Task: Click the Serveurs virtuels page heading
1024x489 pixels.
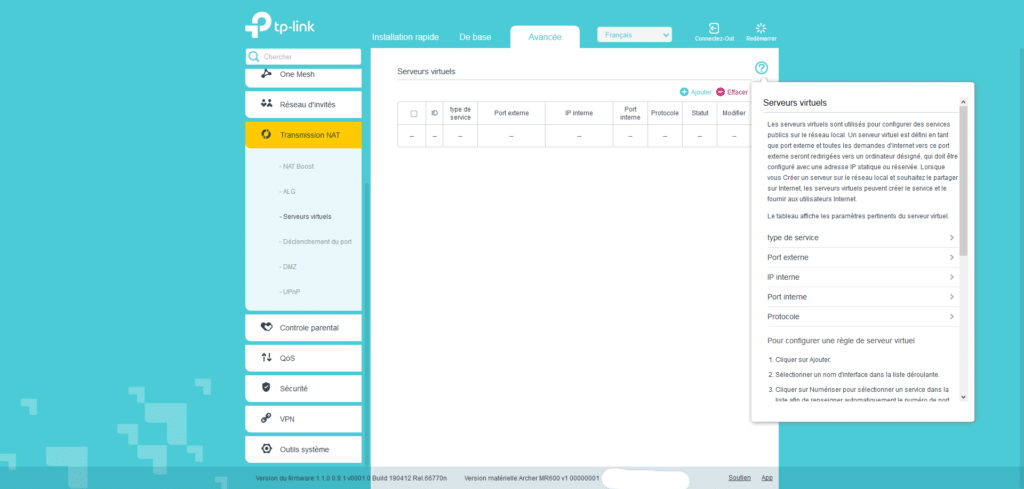Action: click(x=426, y=71)
